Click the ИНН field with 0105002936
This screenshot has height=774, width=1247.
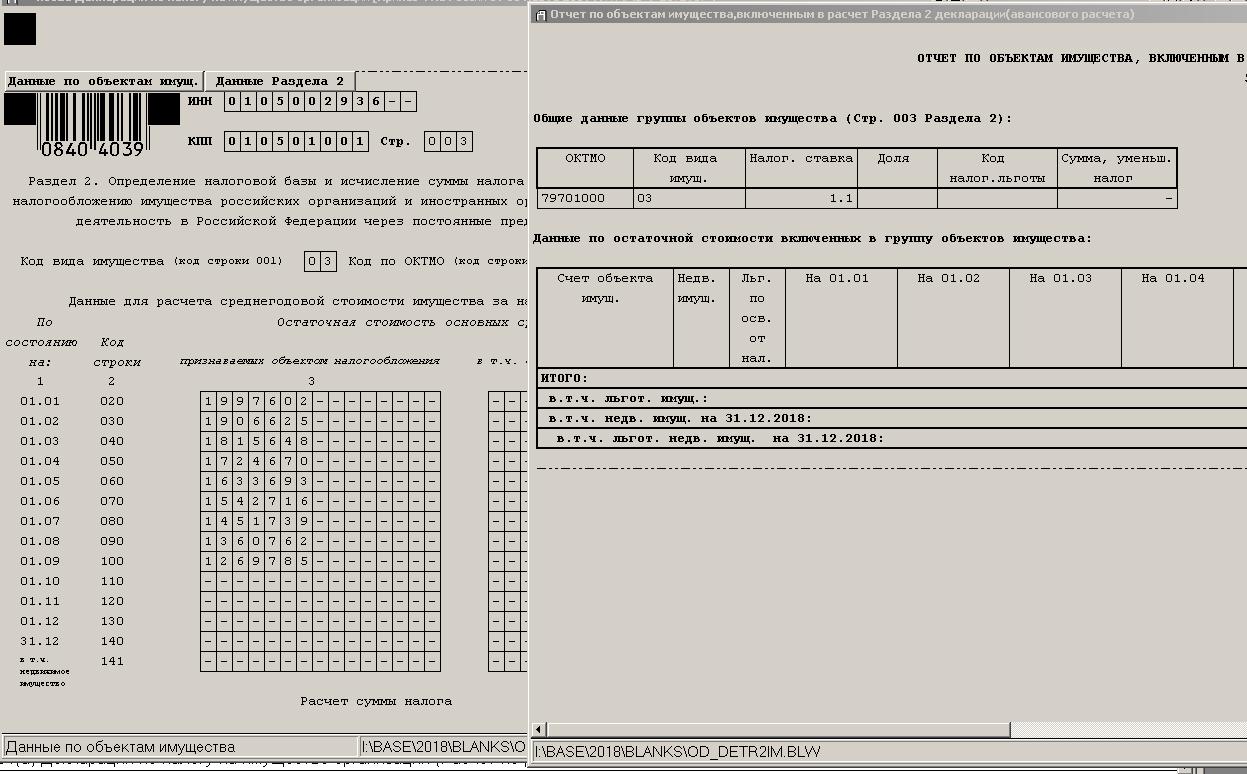tap(320, 101)
